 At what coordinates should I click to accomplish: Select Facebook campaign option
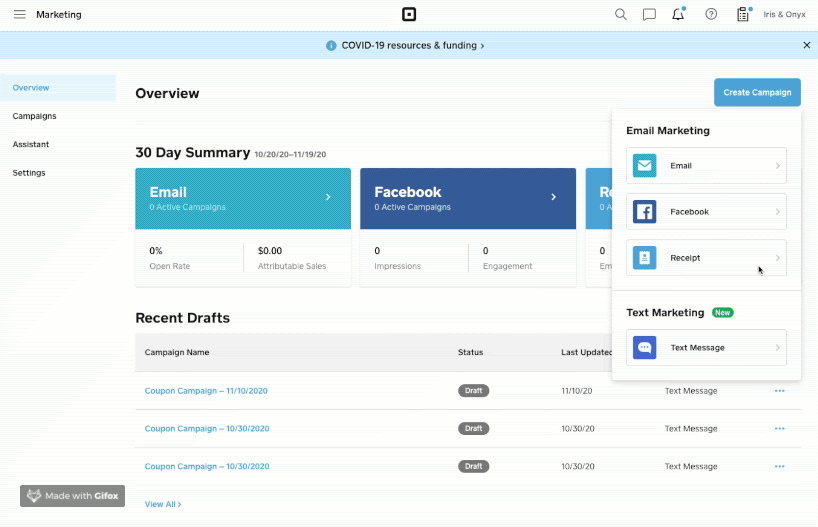[x=706, y=212]
